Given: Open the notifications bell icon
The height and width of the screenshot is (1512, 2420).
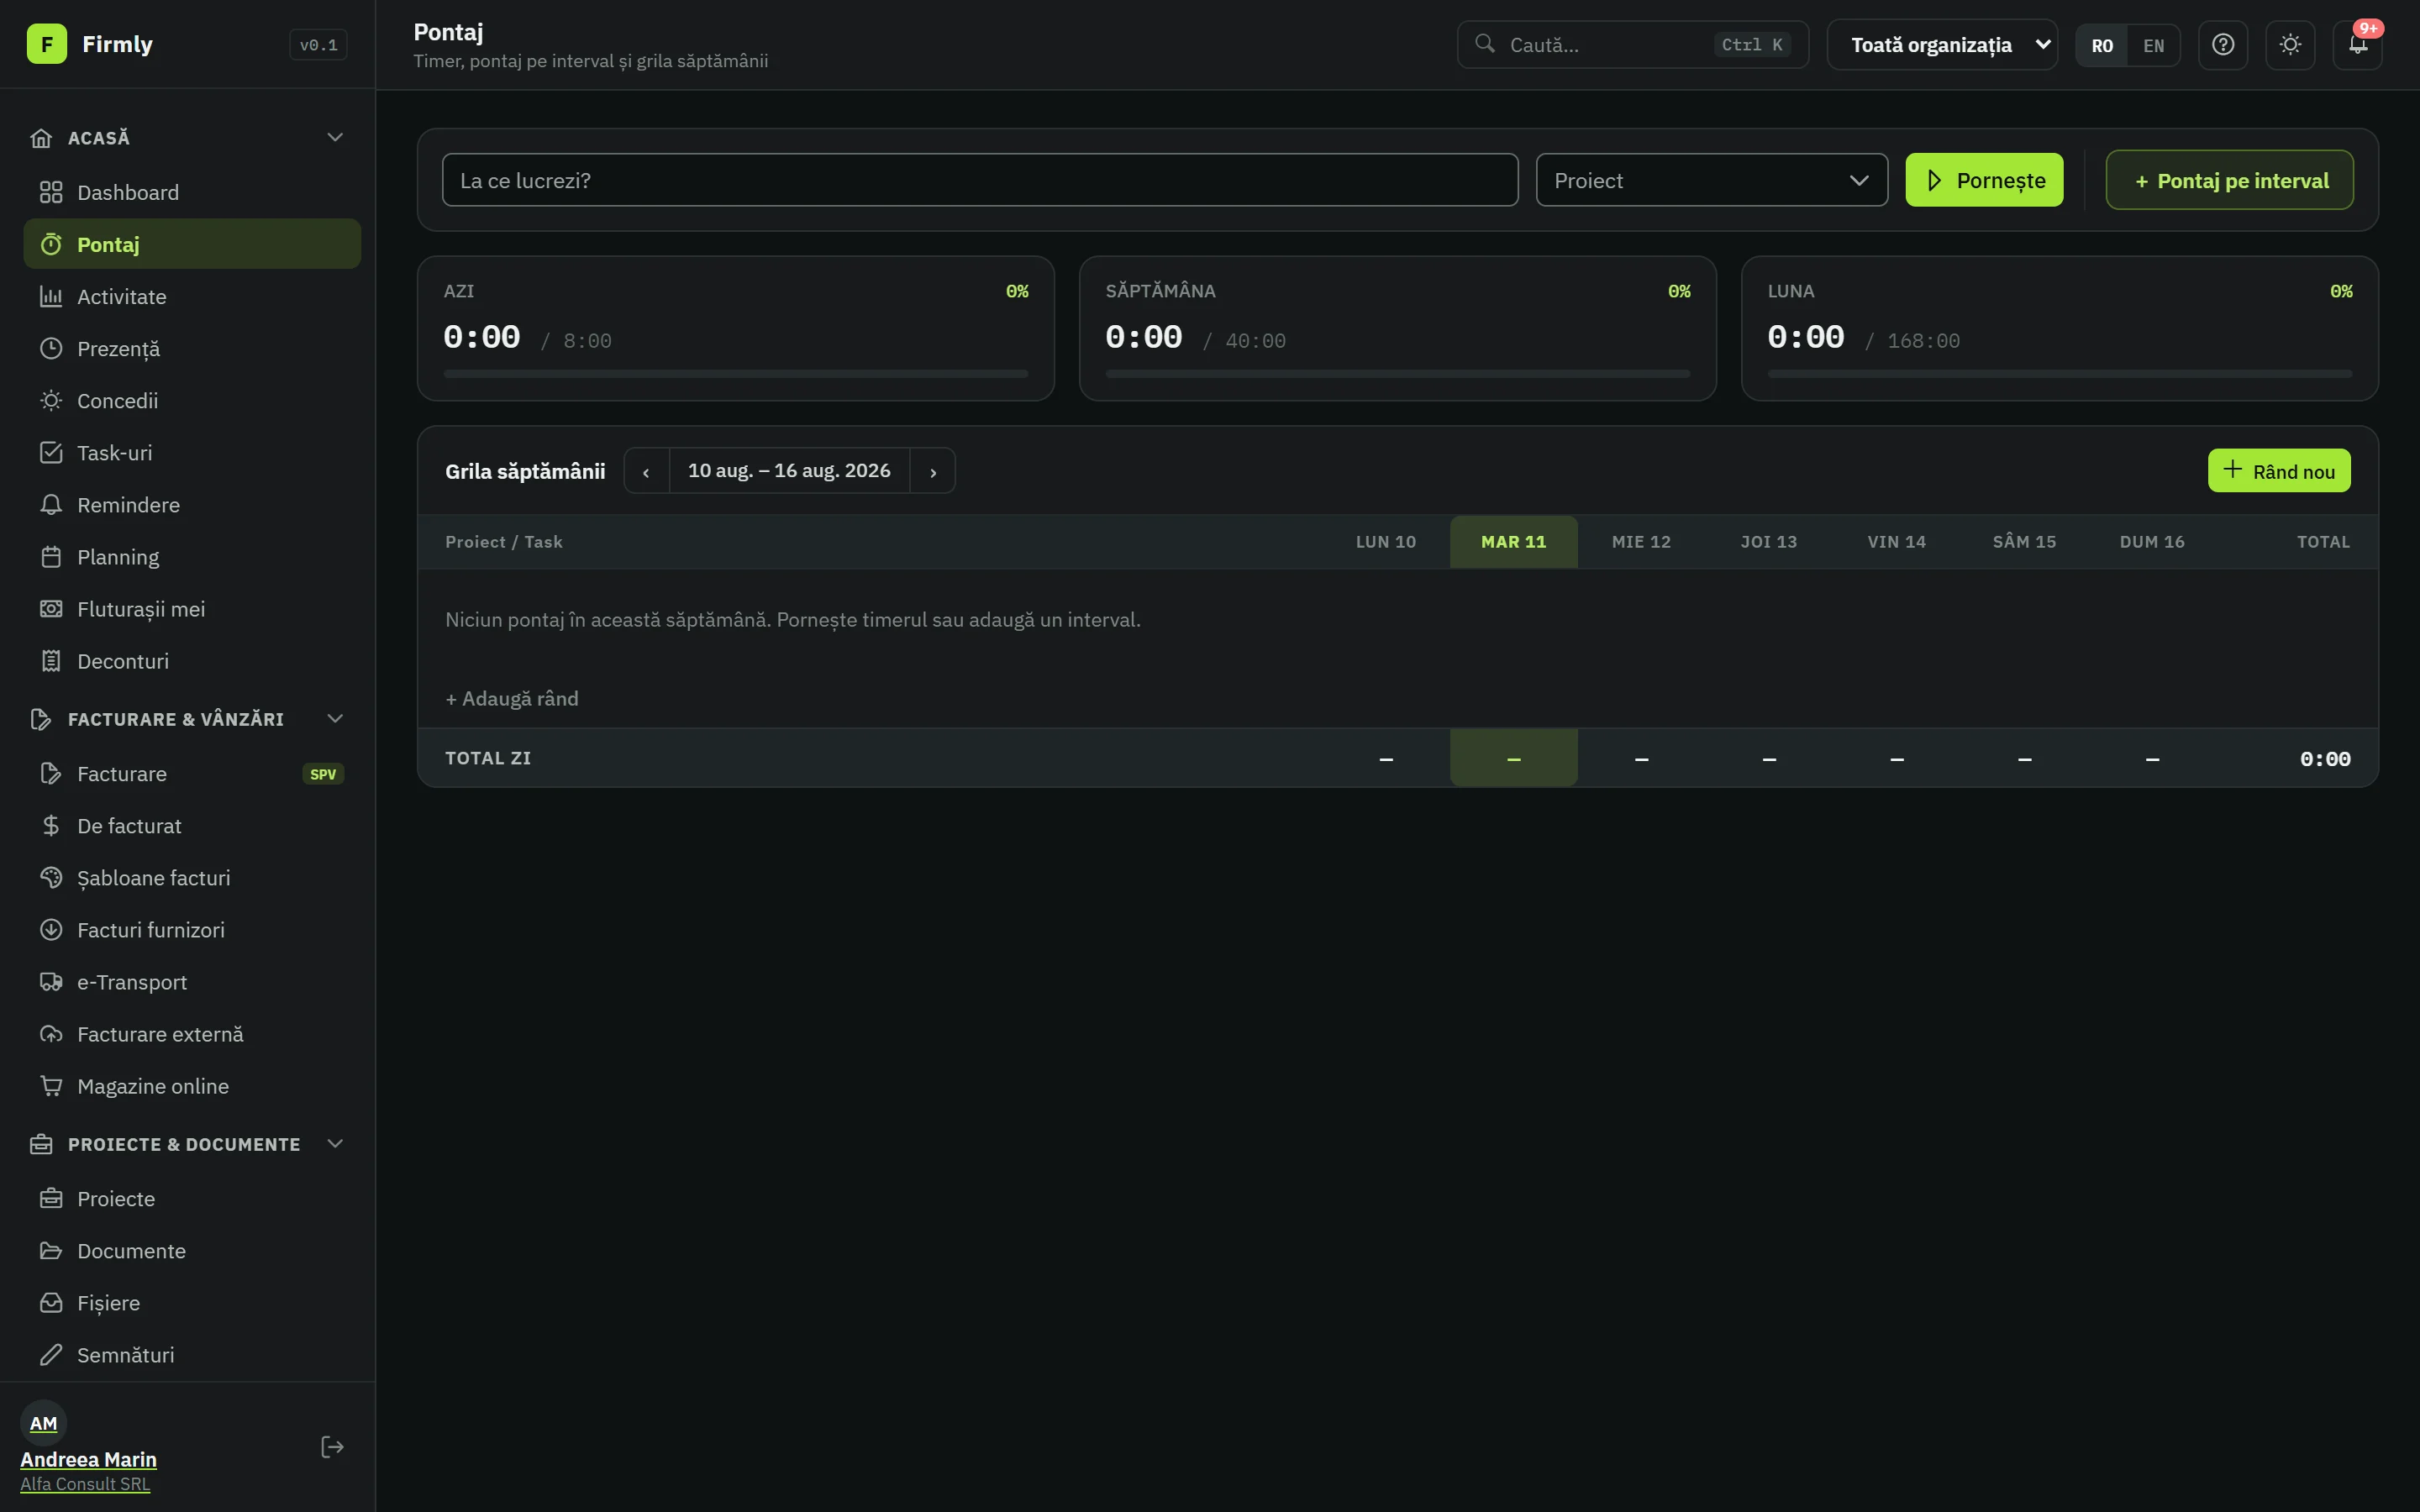Looking at the screenshot, I should pos(2357,45).
